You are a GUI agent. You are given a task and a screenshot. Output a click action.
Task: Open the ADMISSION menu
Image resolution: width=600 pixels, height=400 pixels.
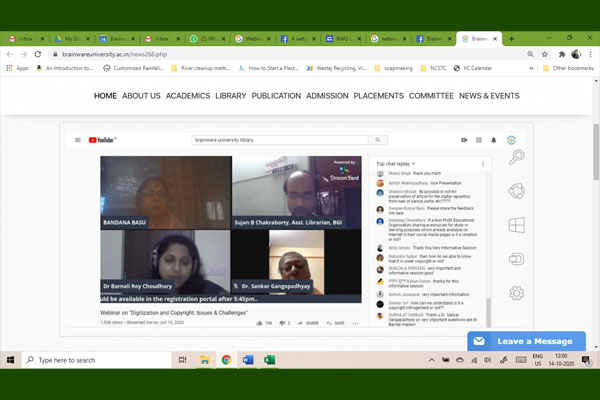click(x=327, y=96)
